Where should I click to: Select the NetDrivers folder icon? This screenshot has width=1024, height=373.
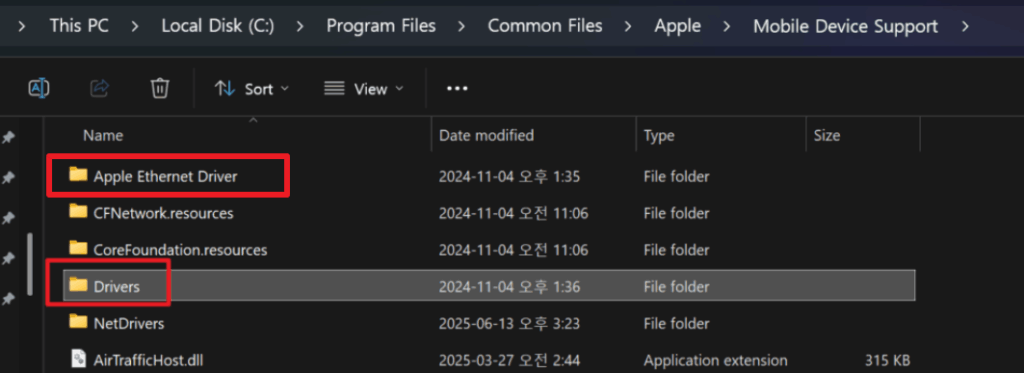[78, 322]
